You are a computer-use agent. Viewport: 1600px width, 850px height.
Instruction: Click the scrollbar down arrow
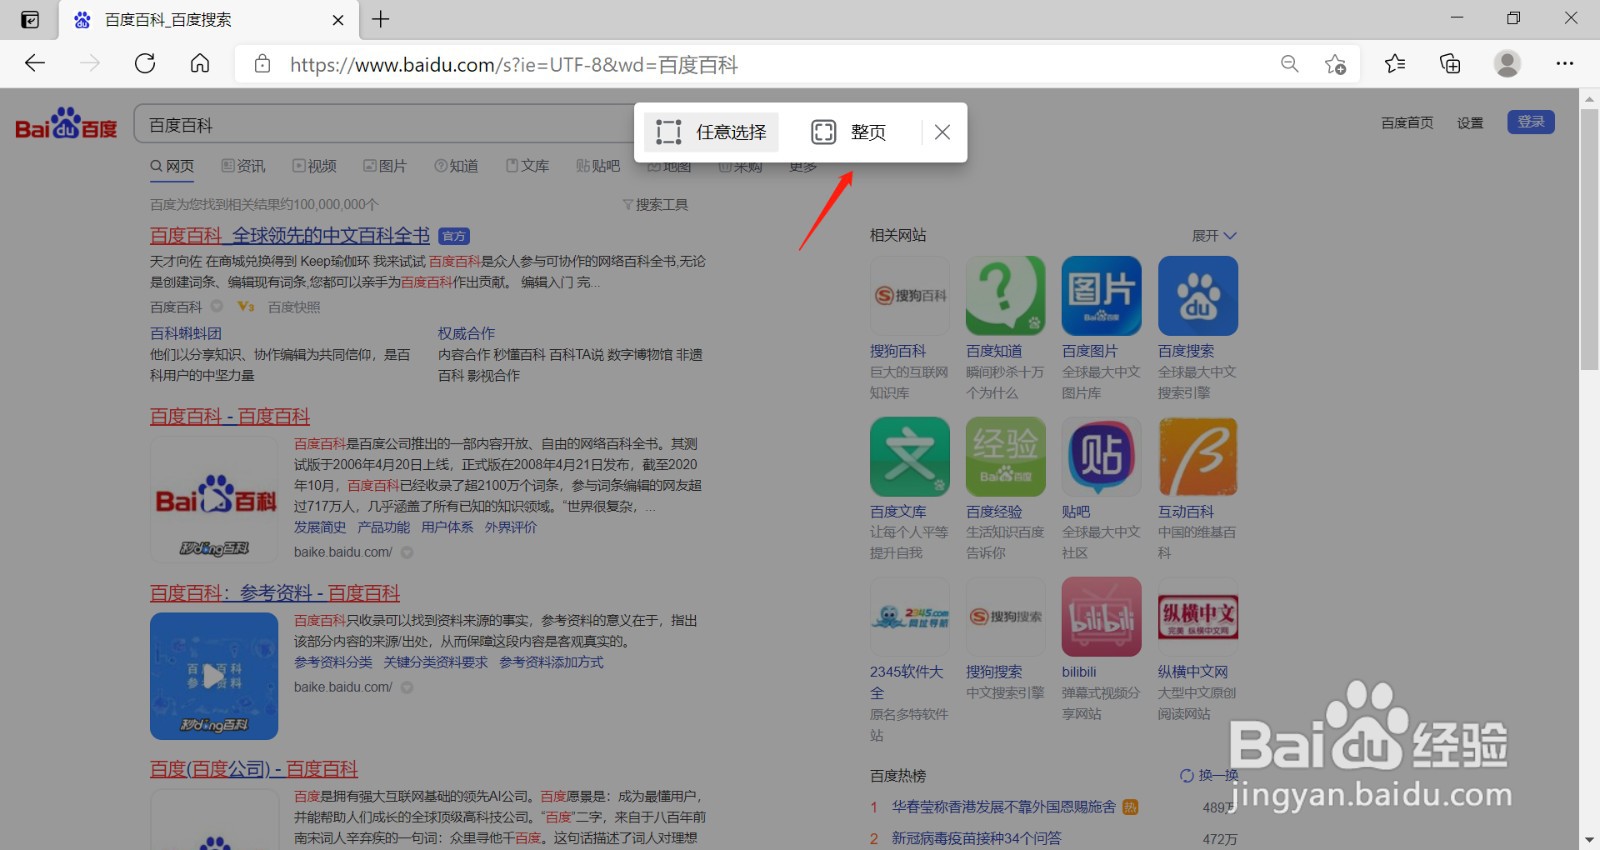(1590, 840)
